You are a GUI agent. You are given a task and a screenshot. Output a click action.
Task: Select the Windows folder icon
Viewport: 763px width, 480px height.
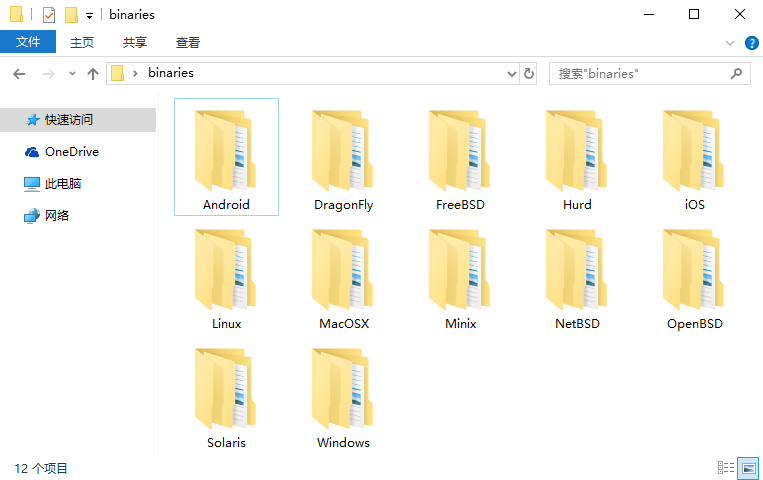tap(343, 388)
